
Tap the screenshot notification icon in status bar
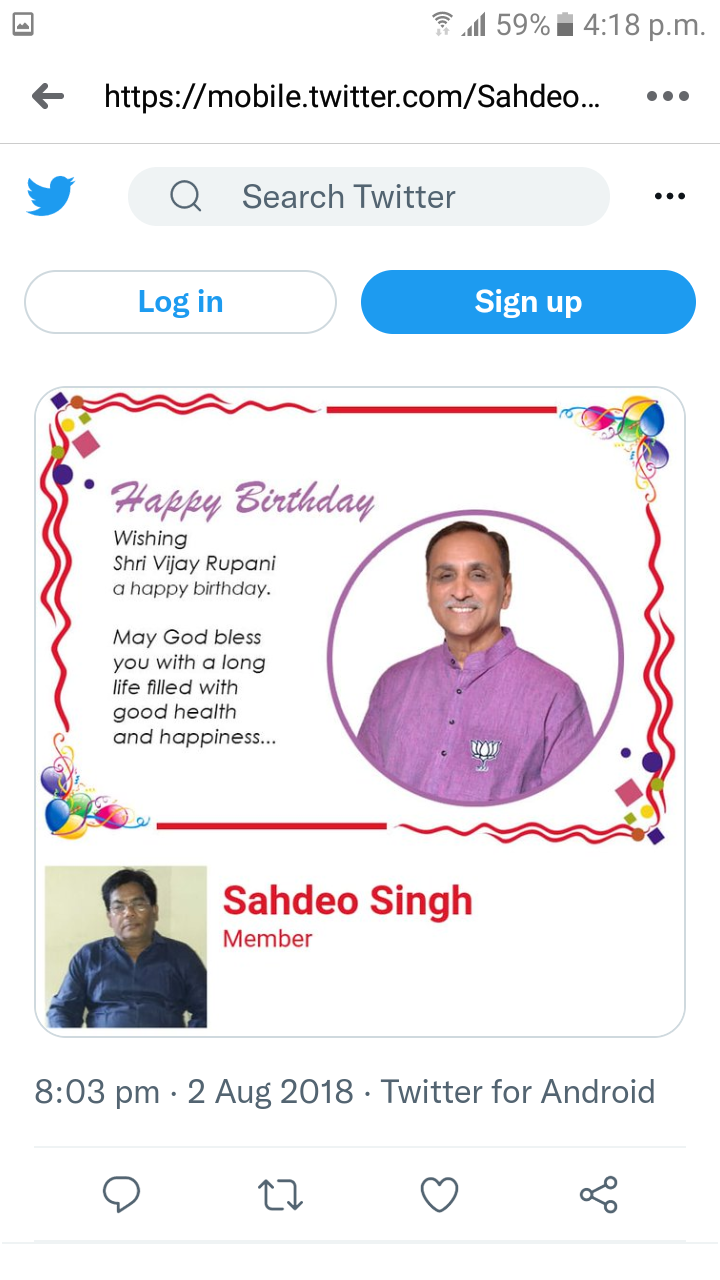tap(24, 22)
